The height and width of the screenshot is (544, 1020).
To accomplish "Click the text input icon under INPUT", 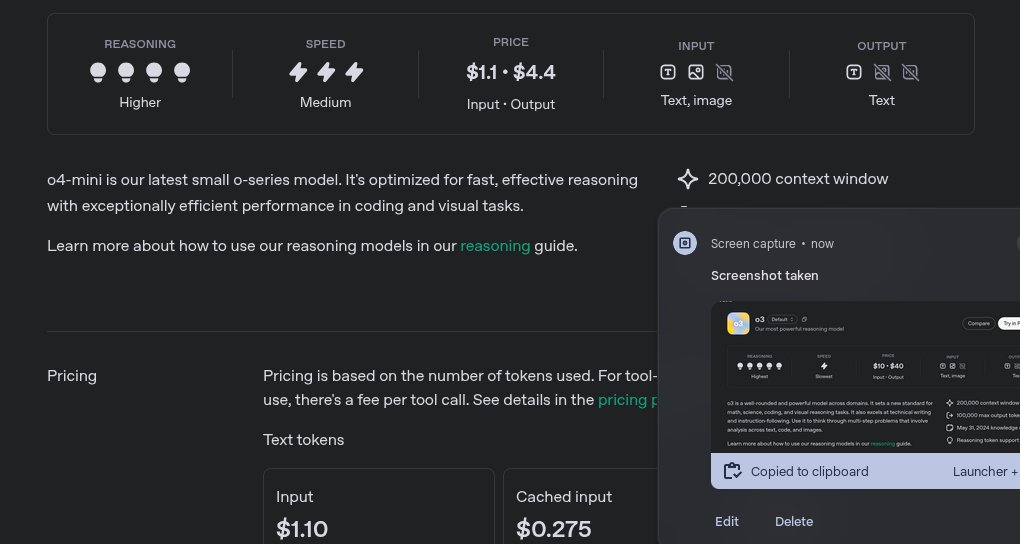I will coord(668,72).
